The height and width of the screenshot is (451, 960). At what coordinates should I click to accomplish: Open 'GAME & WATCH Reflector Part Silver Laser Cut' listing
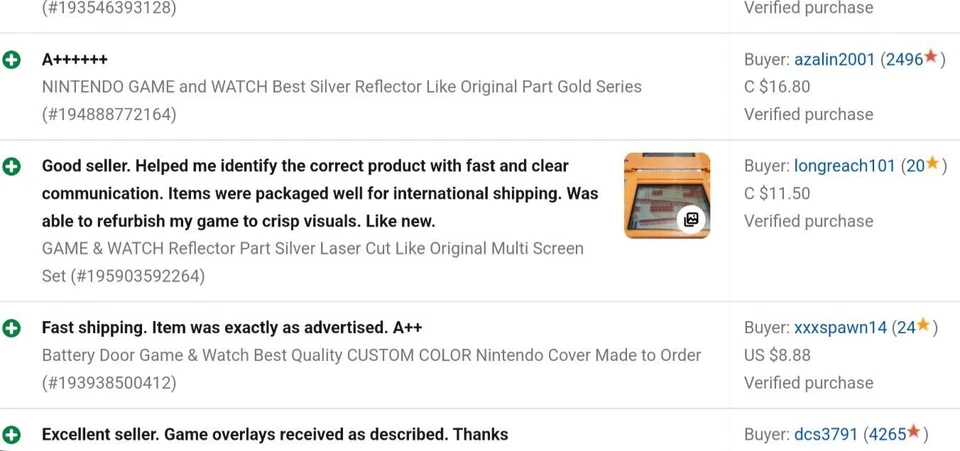(x=312, y=247)
